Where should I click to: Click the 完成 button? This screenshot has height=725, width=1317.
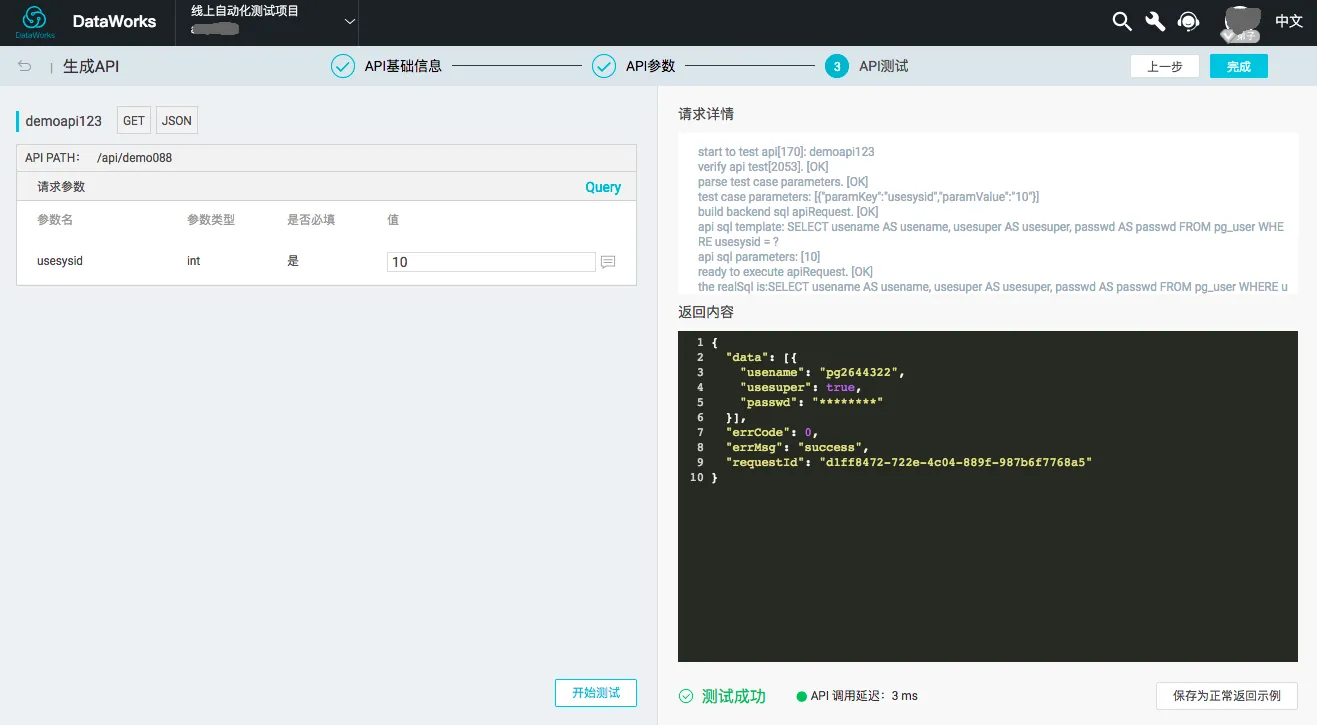[x=1239, y=66]
